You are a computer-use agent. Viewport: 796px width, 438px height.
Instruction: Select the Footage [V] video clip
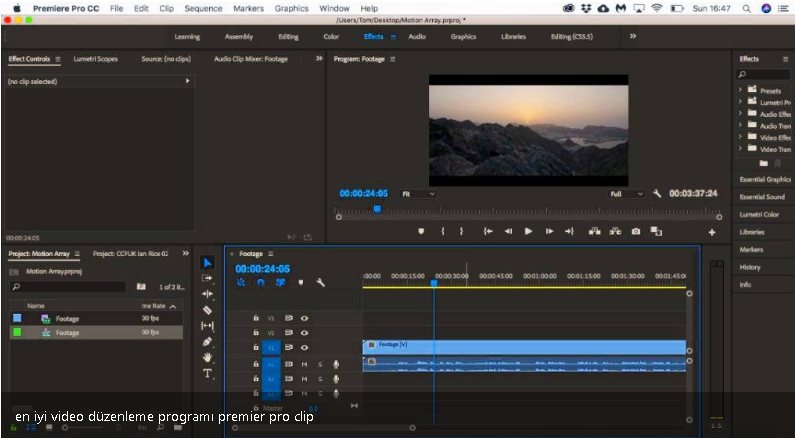[x=524, y=347]
